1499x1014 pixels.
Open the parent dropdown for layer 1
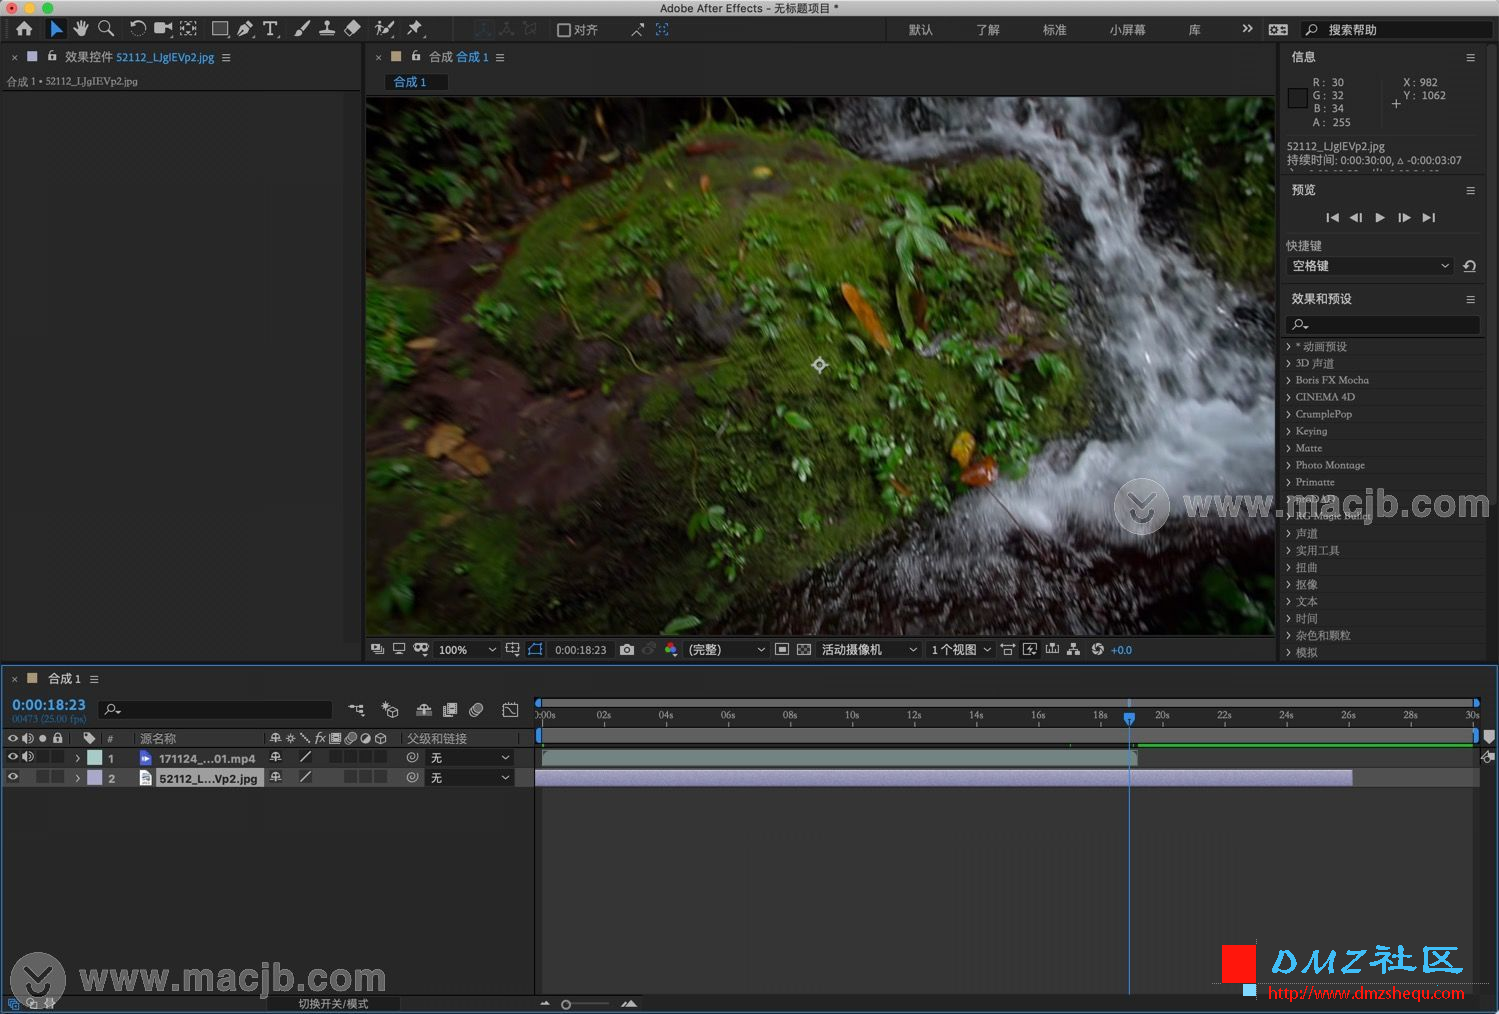click(470, 758)
